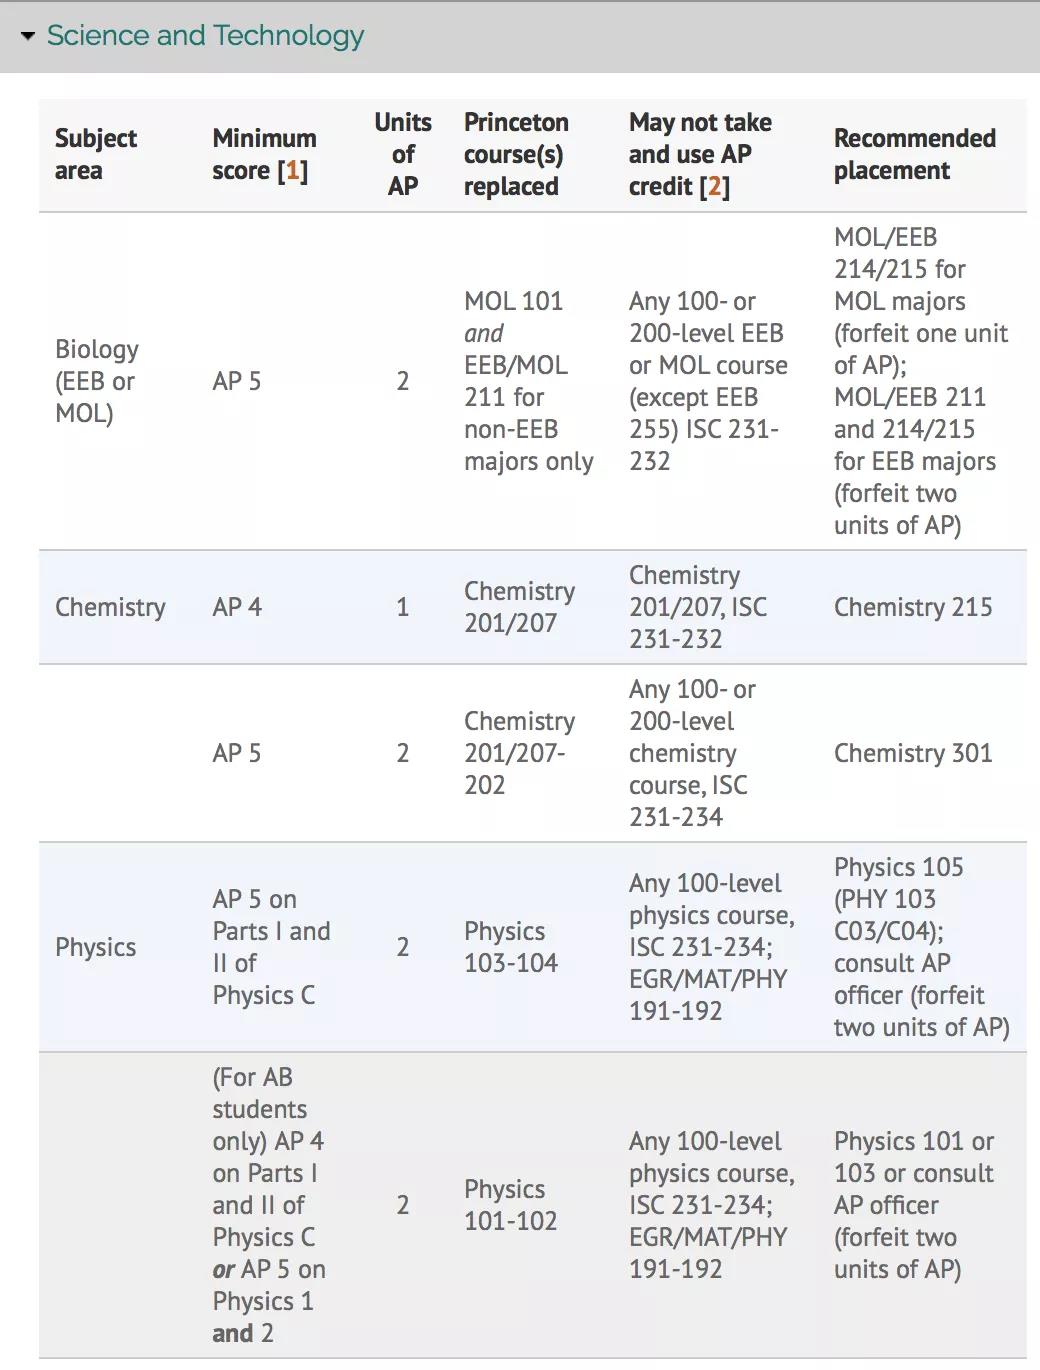Click the Chemistry 215 placement cell
Screen dimensions: 1040x1370
[913, 607]
